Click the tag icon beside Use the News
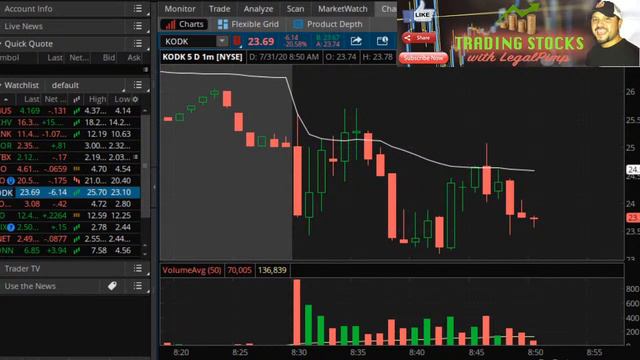This screenshot has width=640, height=360. [112, 286]
